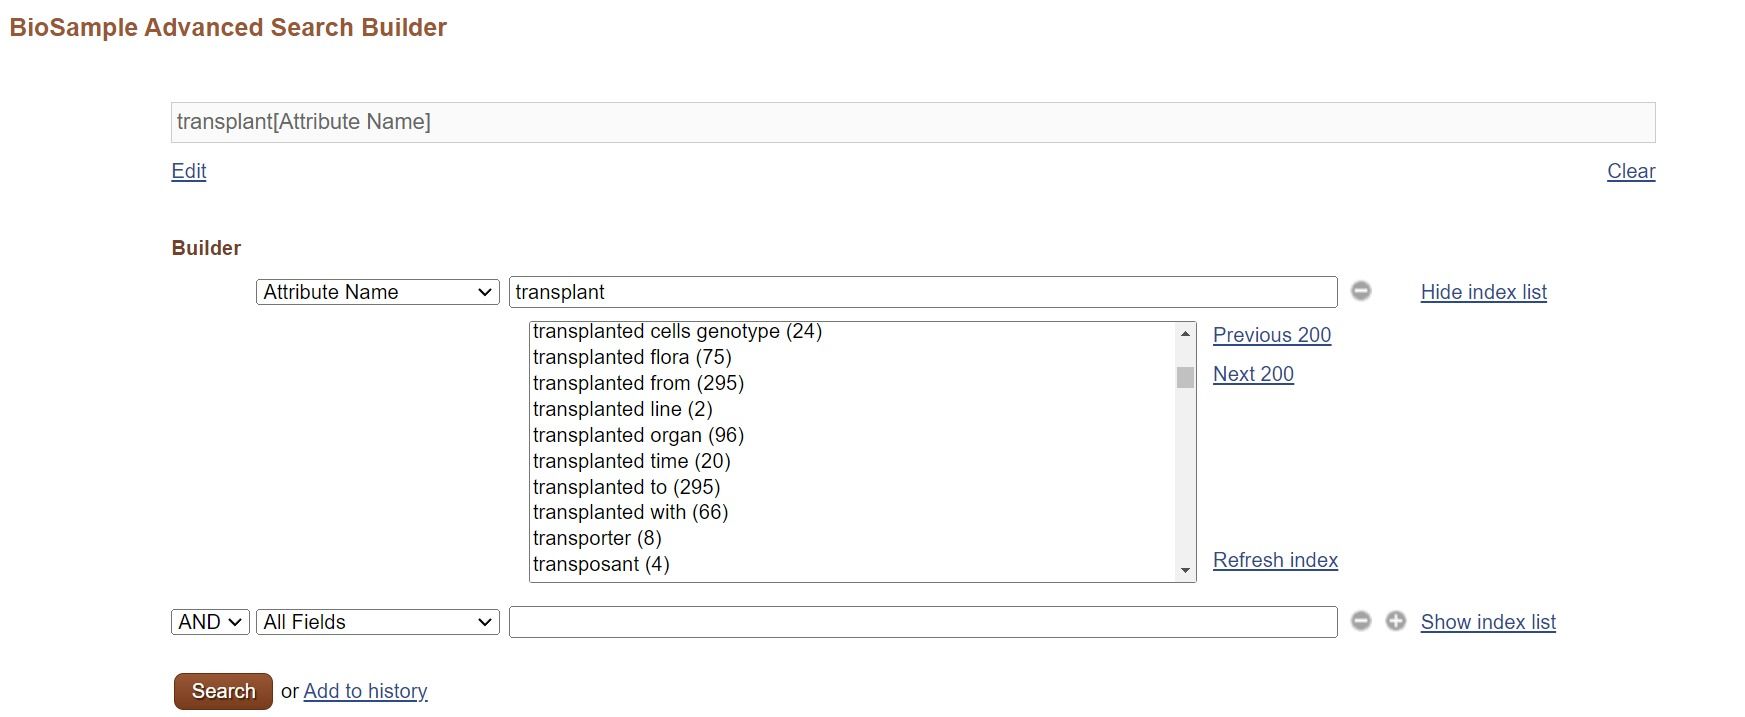Add a new builder row with plus icon
Screen dimensions: 1745x717
(1395, 621)
